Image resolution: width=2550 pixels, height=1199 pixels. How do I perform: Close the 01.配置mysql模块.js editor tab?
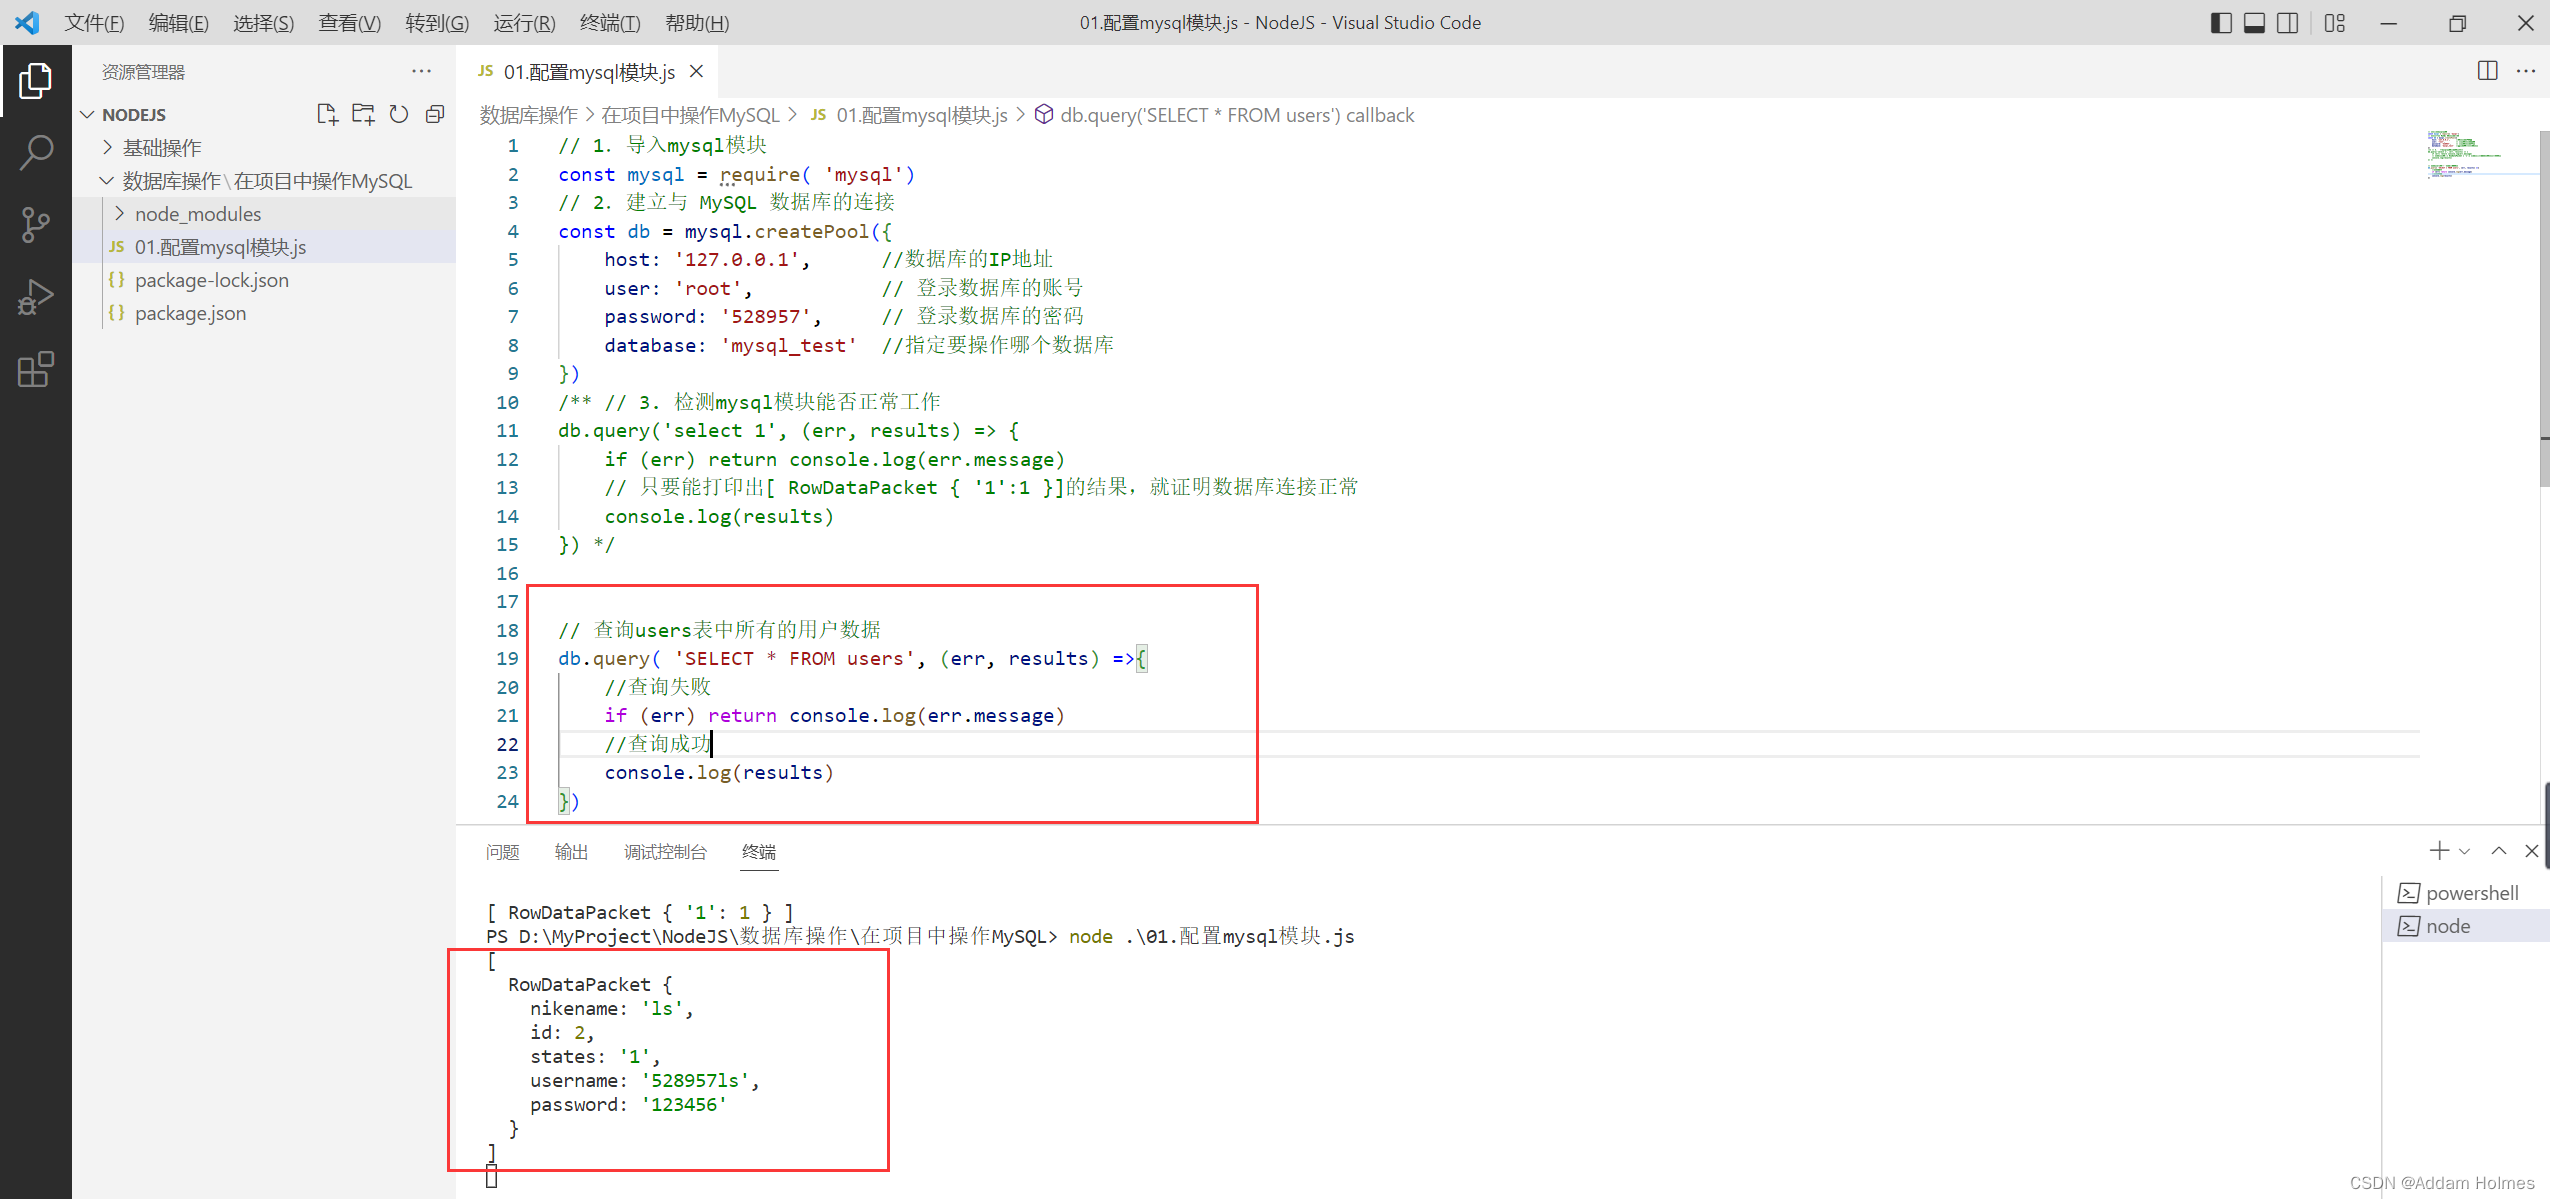(x=697, y=71)
